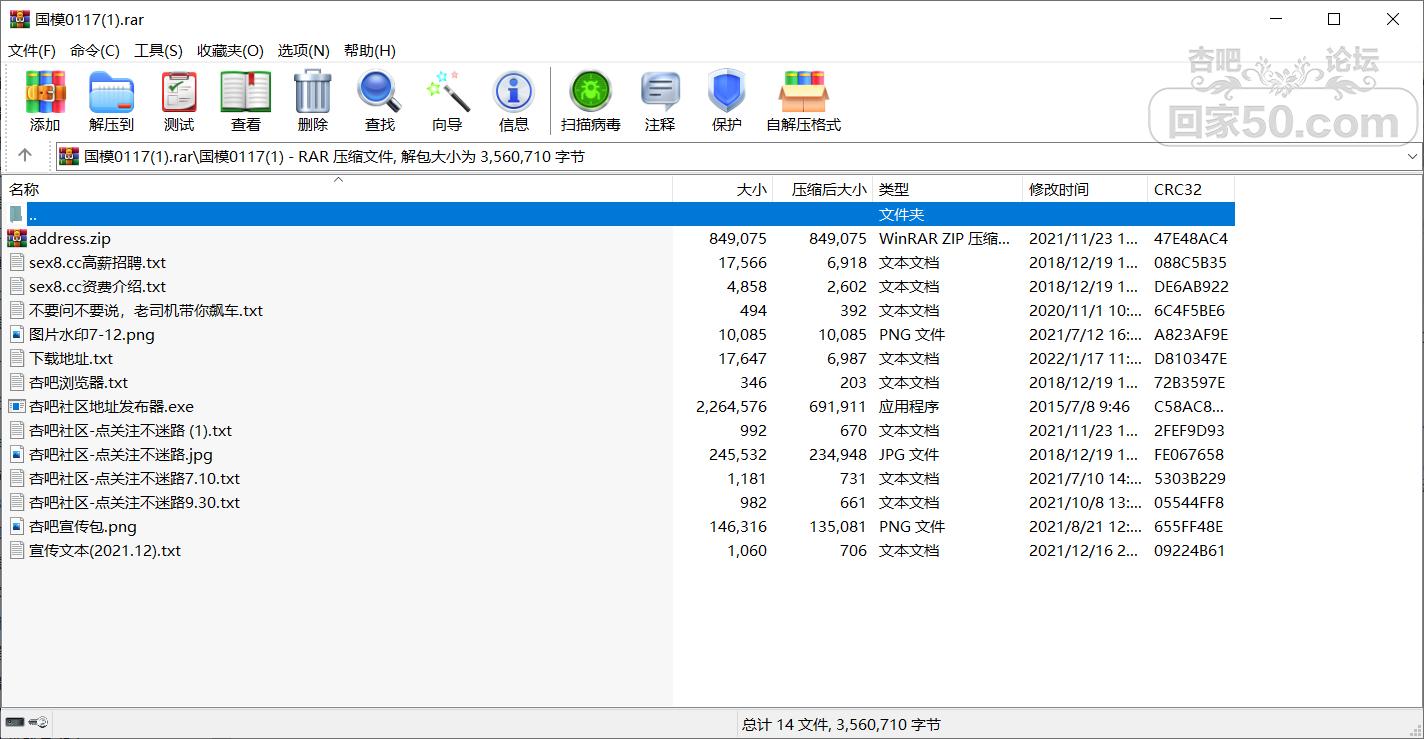This screenshot has height=739, width=1424.
Task: Click the 信息 (Info) toolbar icon
Action: (x=514, y=93)
